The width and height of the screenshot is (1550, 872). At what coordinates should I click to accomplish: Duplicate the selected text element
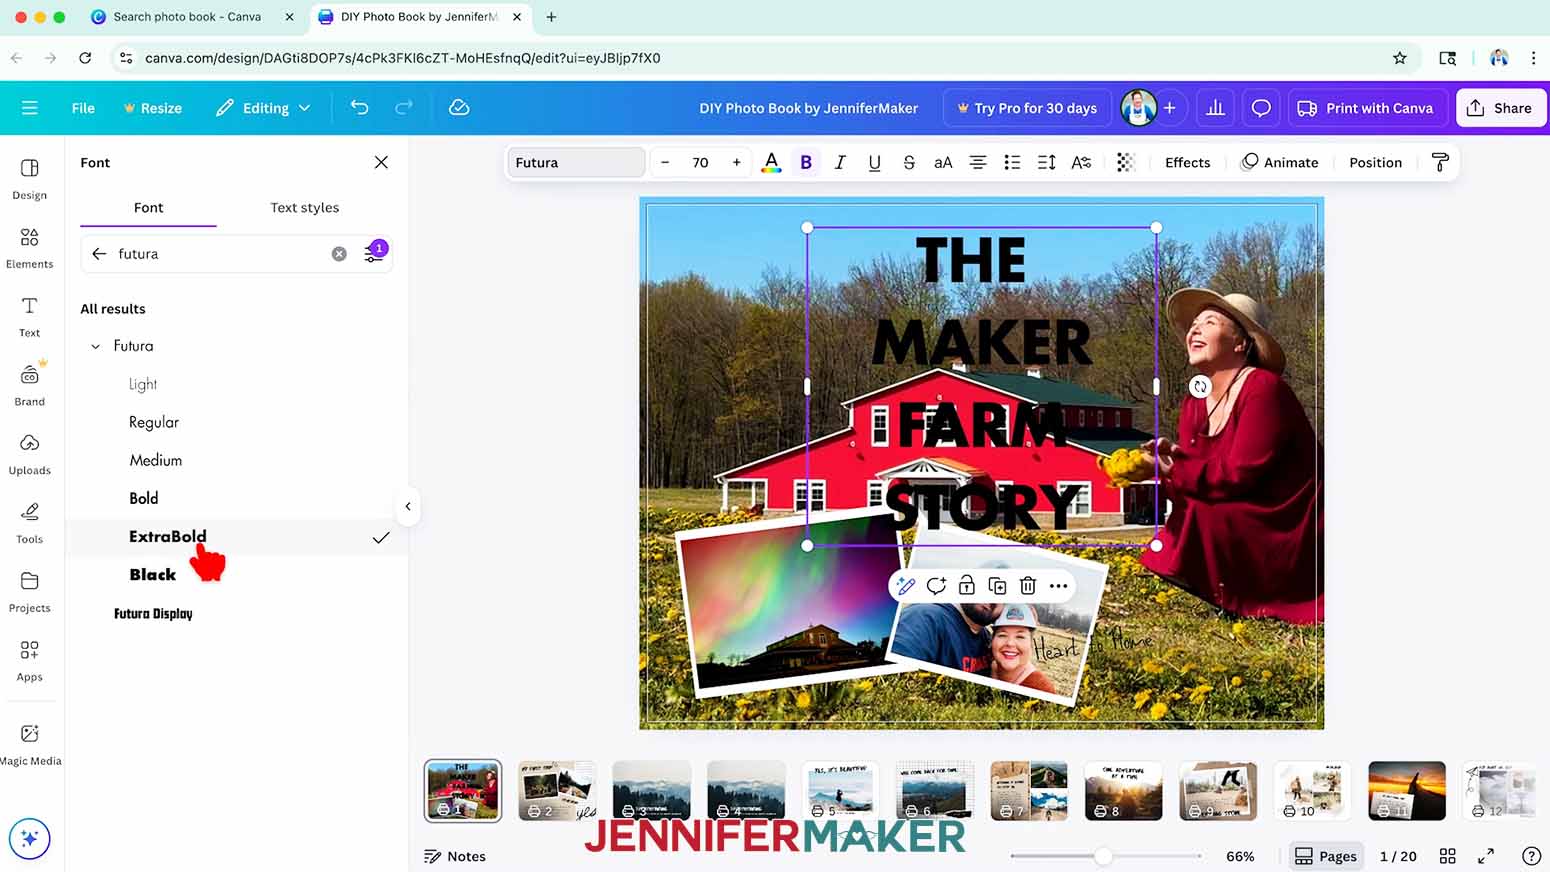click(997, 586)
